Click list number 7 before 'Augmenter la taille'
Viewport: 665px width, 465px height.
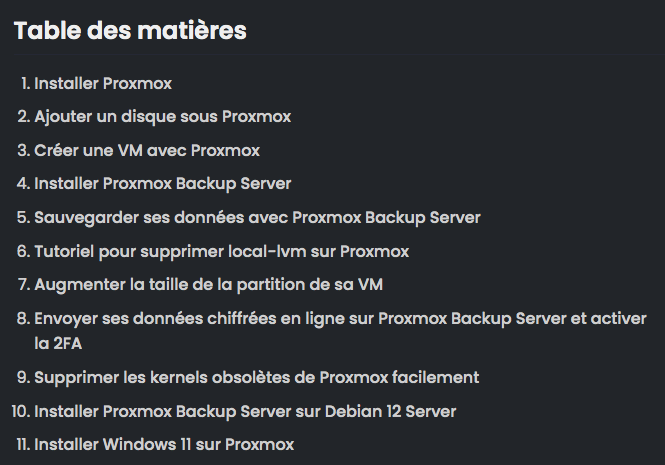point(24,285)
